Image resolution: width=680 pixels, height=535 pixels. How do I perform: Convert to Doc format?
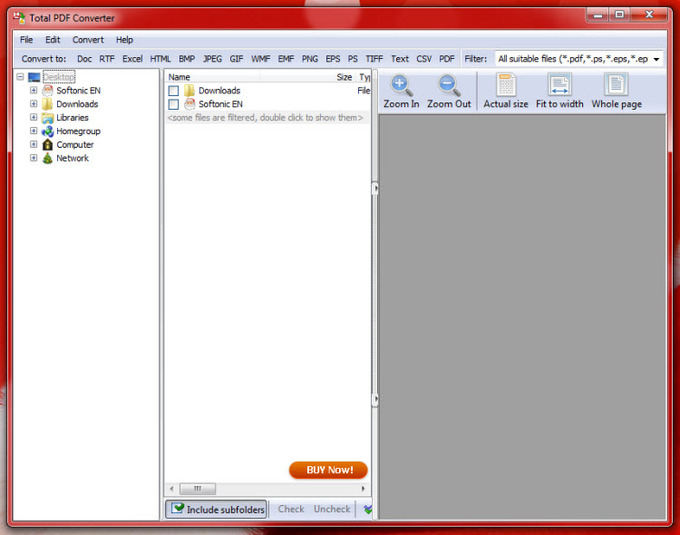tap(85, 59)
